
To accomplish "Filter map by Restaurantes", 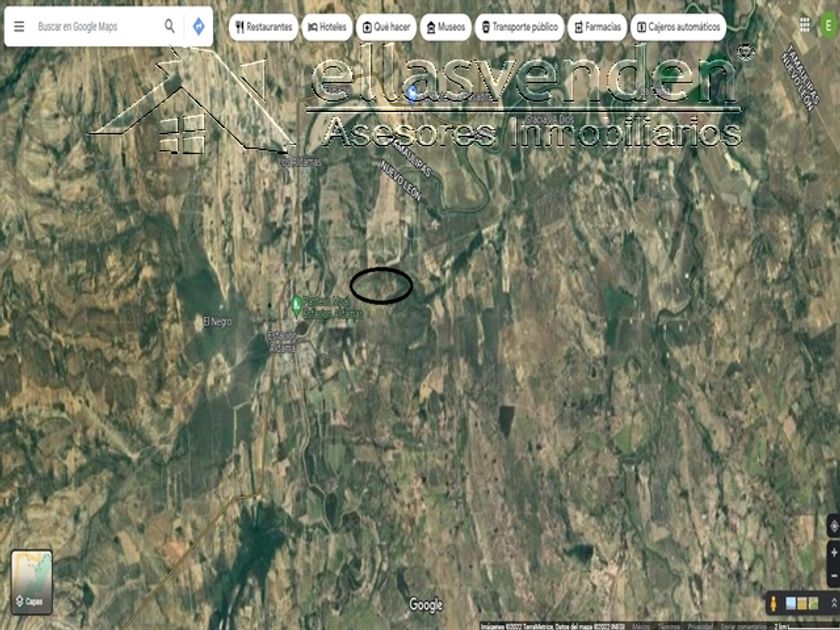I will click(x=264, y=27).
